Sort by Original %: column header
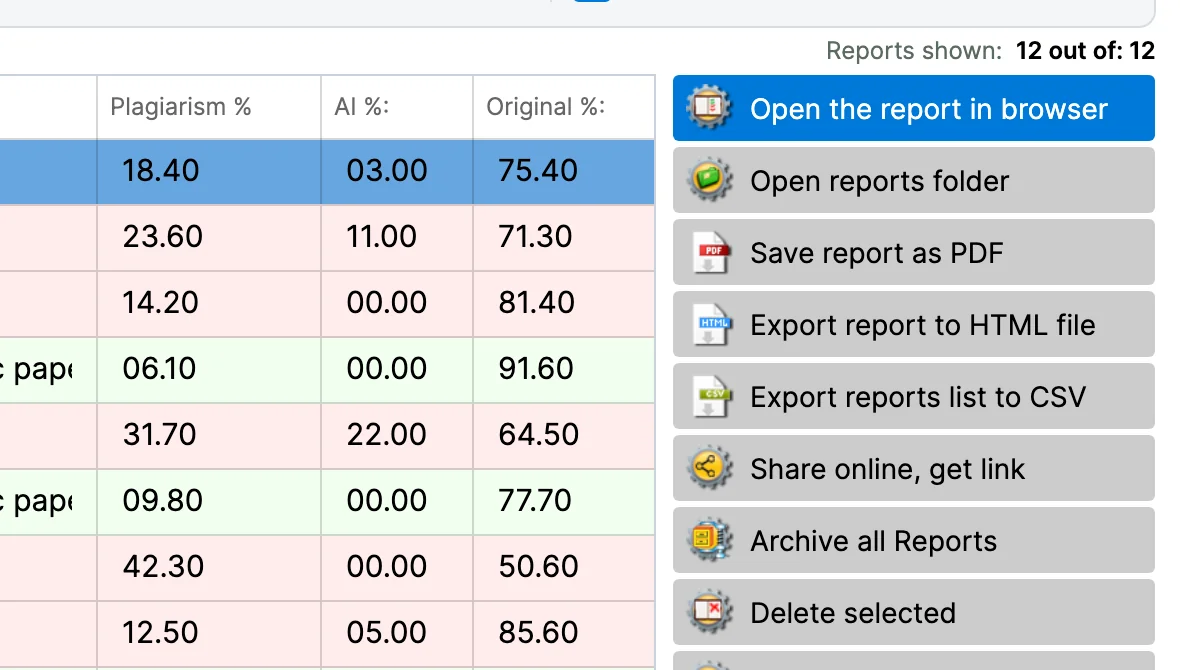1180x670 pixels. coord(564,107)
